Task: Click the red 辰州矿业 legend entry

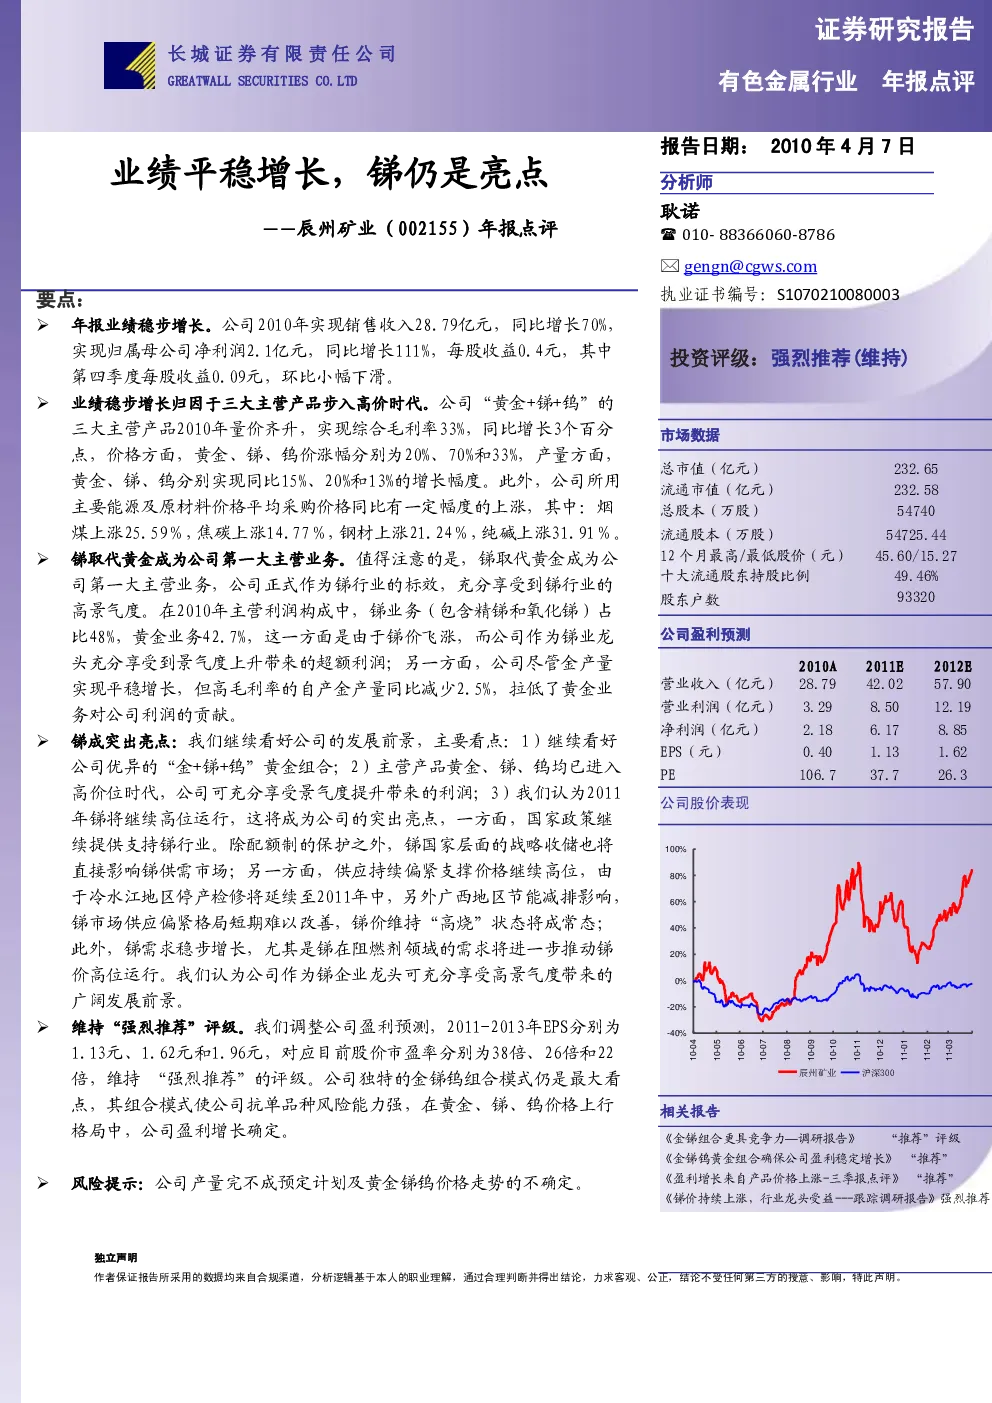Action: [808, 1073]
